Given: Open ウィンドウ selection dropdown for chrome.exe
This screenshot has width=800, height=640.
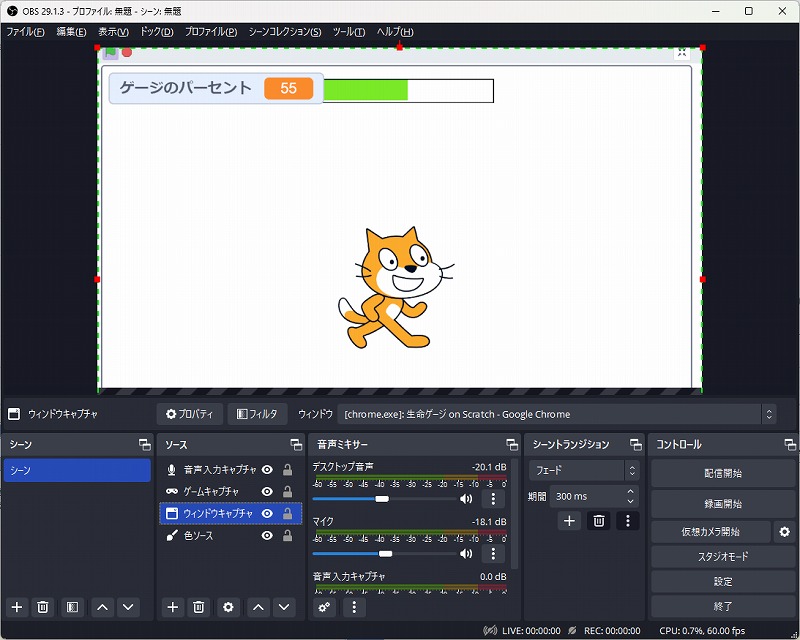Looking at the screenshot, I should pyautogui.click(x=557, y=414).
